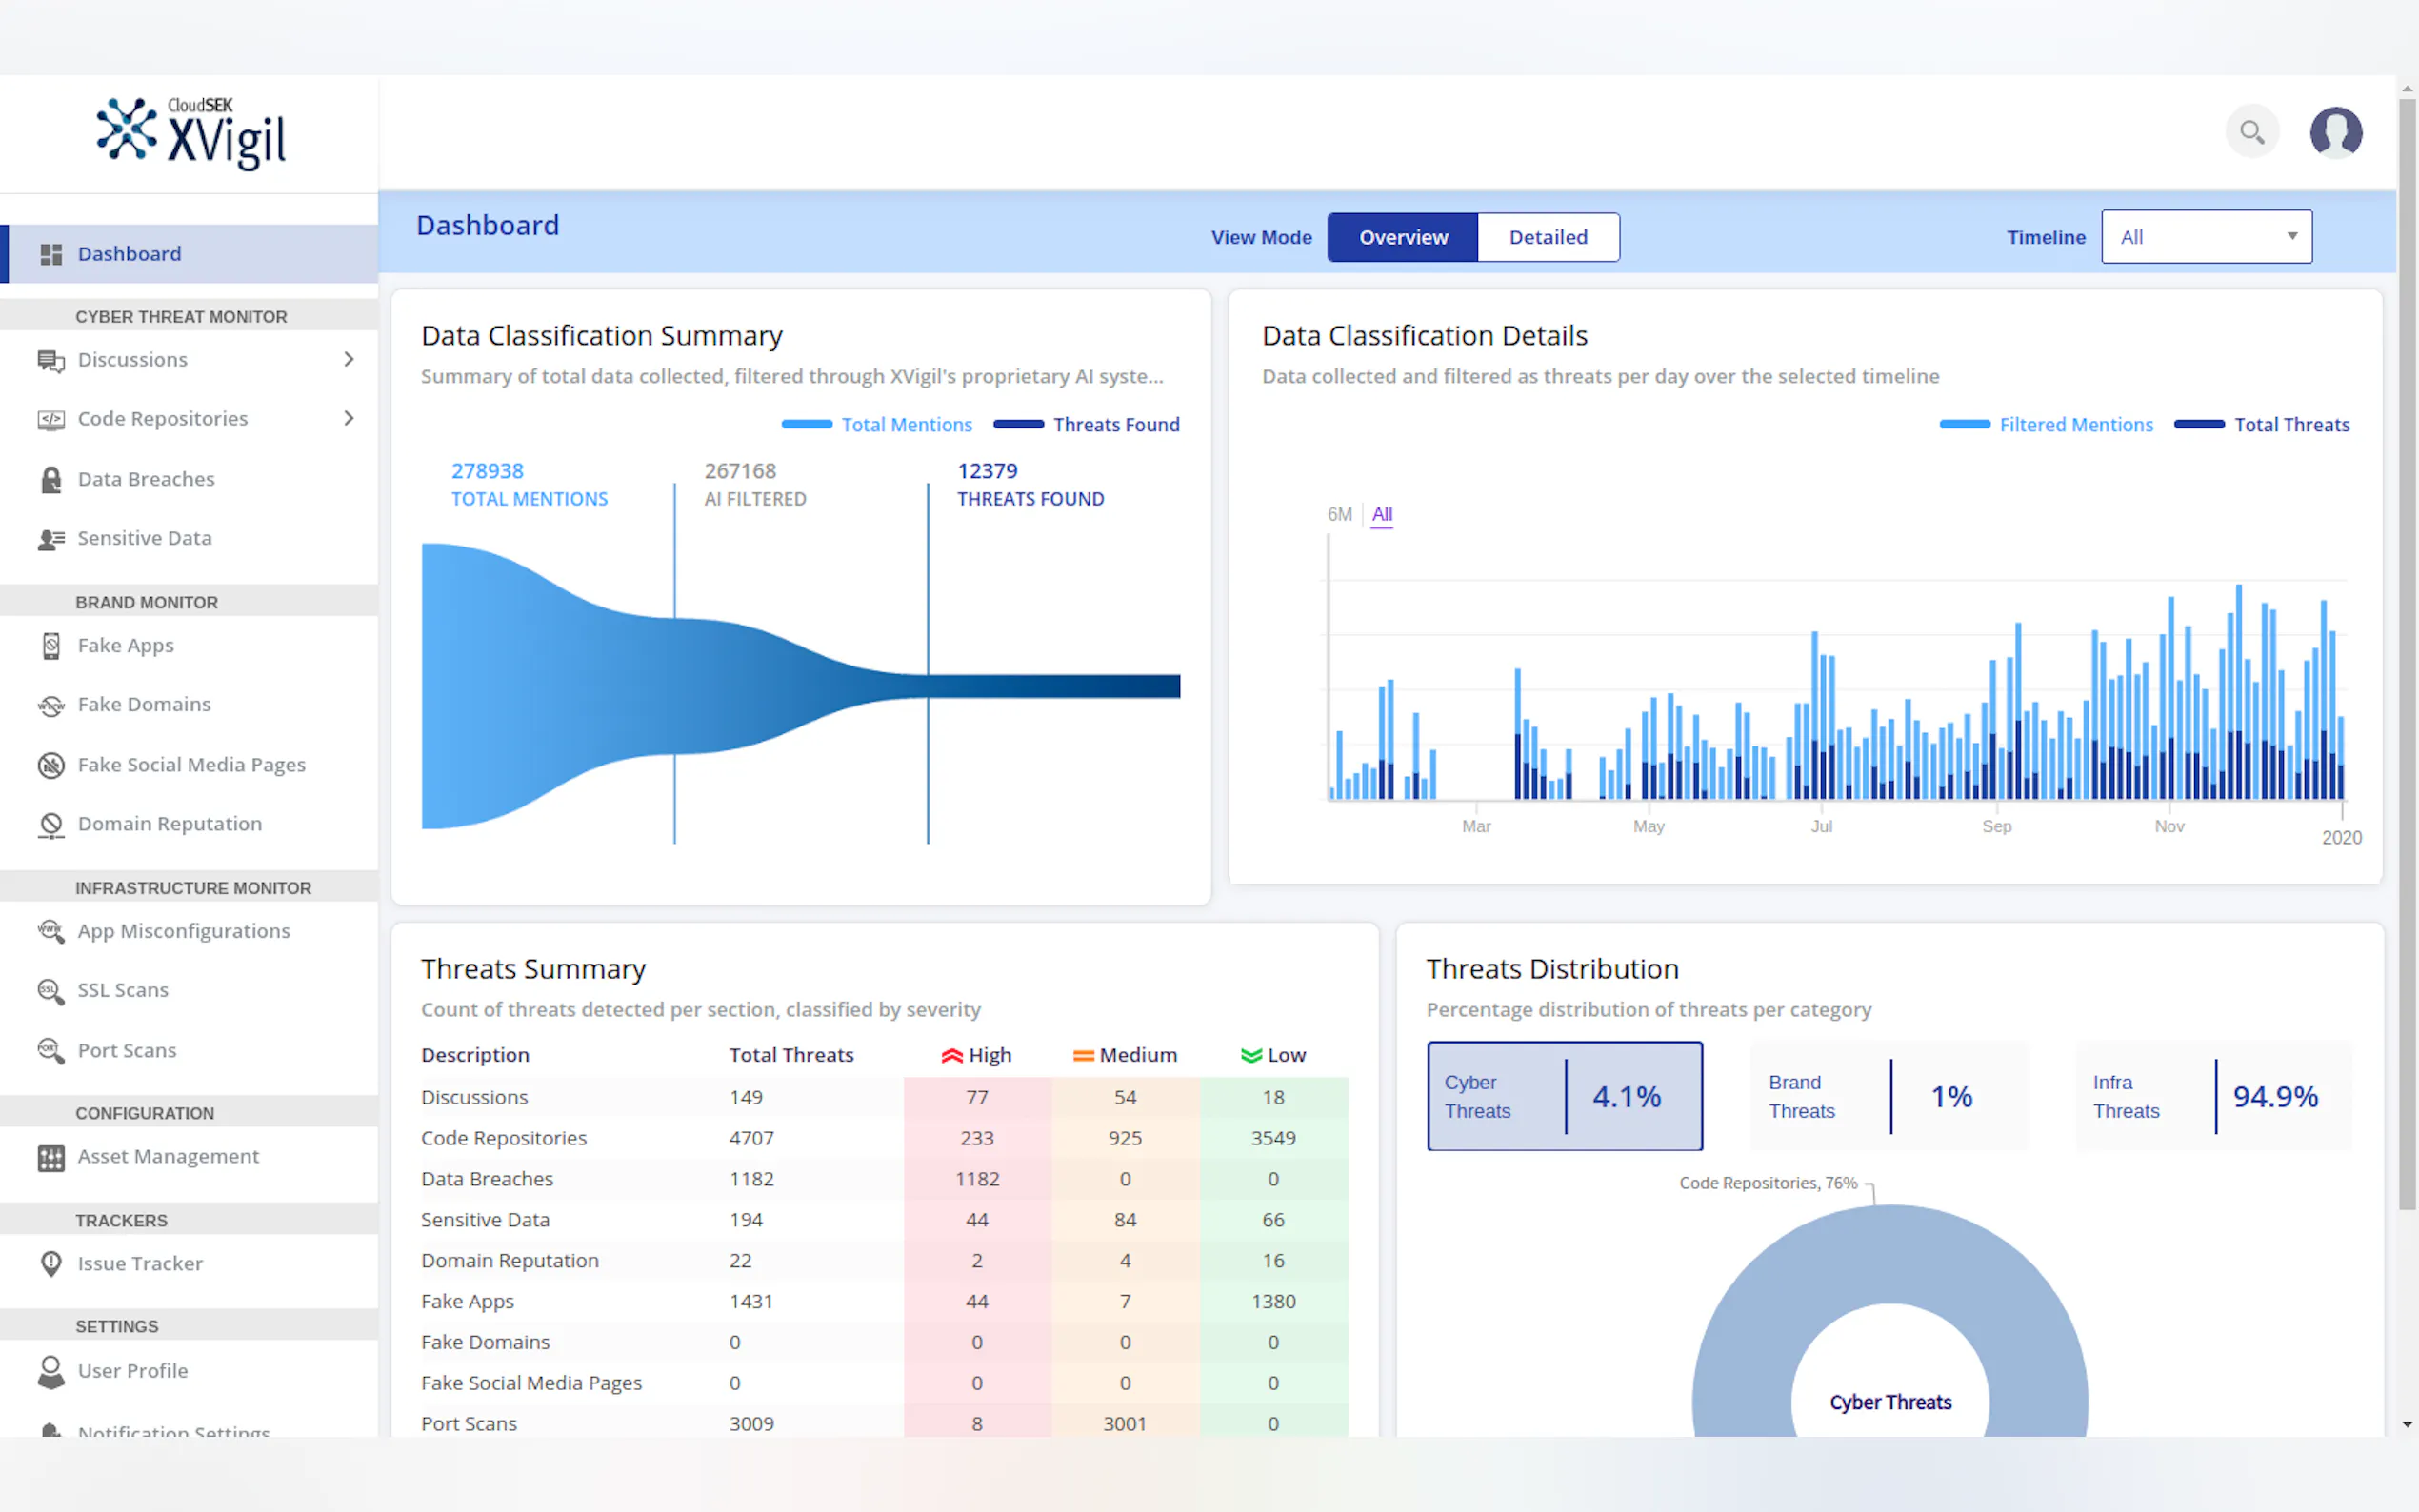Open the user avatar menu

click(2335, 132)
